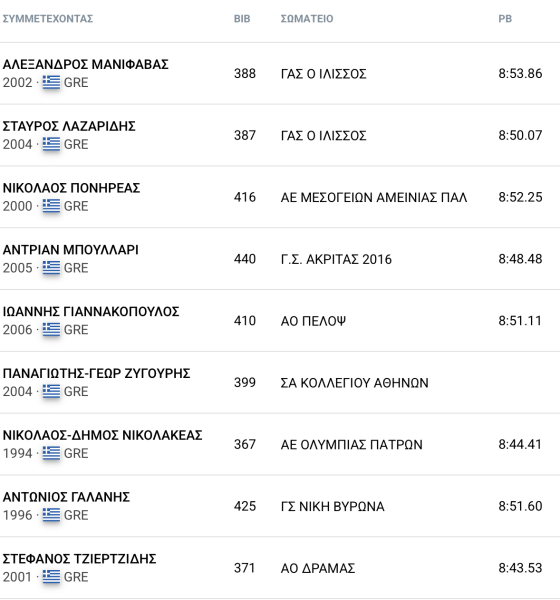Sort by the PB column header
Viewport: 560px width, 600px height.
505,18
